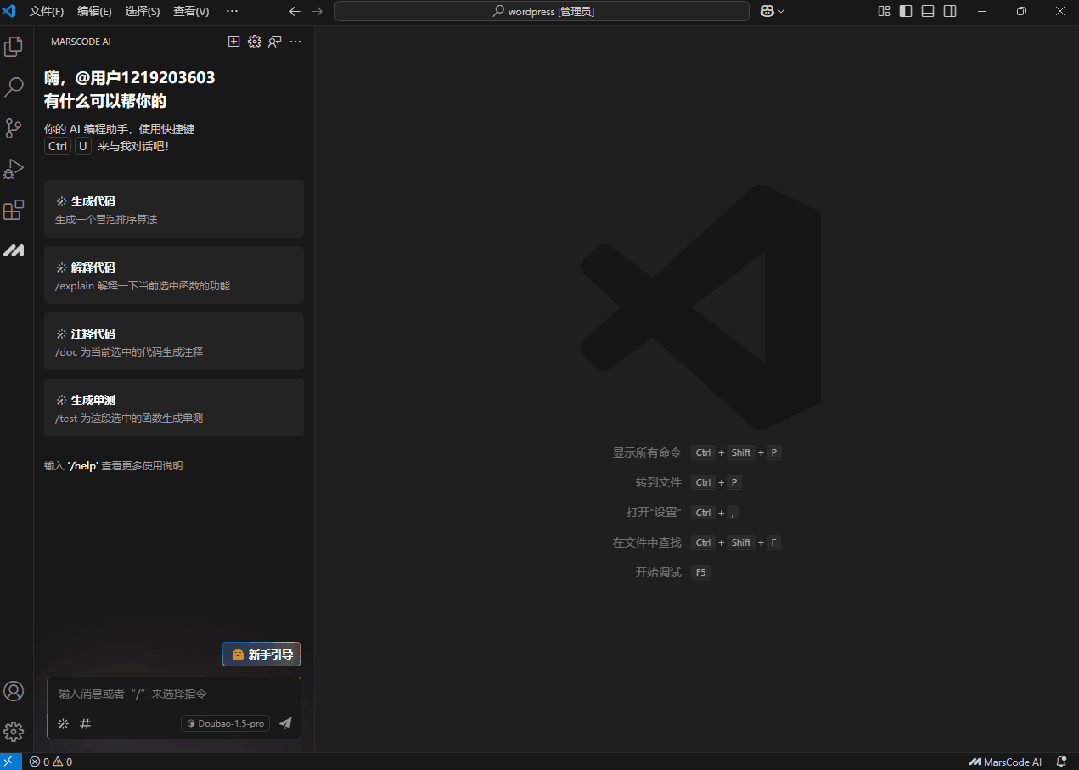
Task: Open the Manage gear in activity bar
Action: (13, 731)
